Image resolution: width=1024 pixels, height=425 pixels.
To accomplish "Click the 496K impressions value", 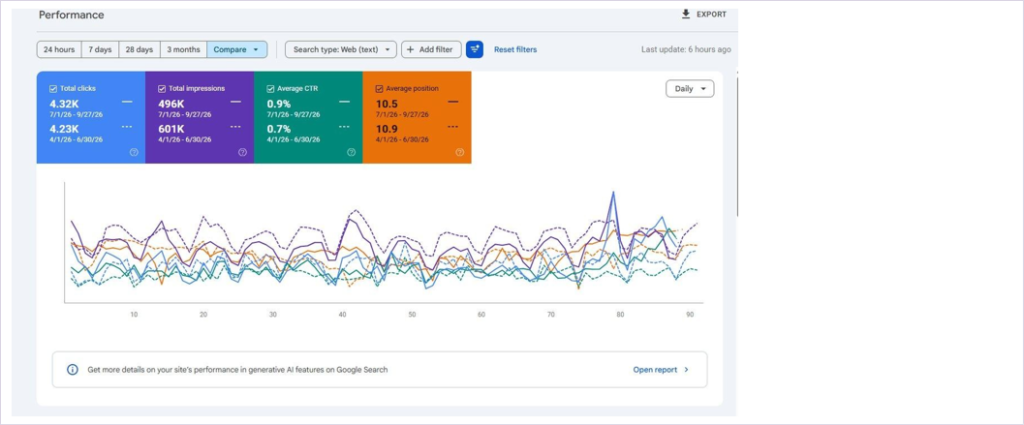I will point(172,103).
